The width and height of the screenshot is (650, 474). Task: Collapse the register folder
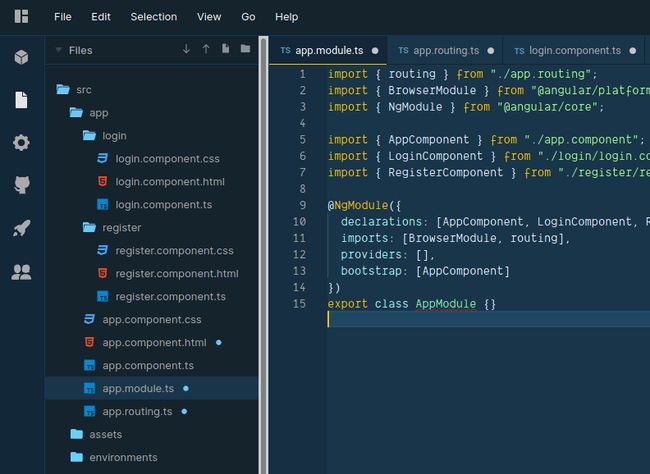click(91, 228)
